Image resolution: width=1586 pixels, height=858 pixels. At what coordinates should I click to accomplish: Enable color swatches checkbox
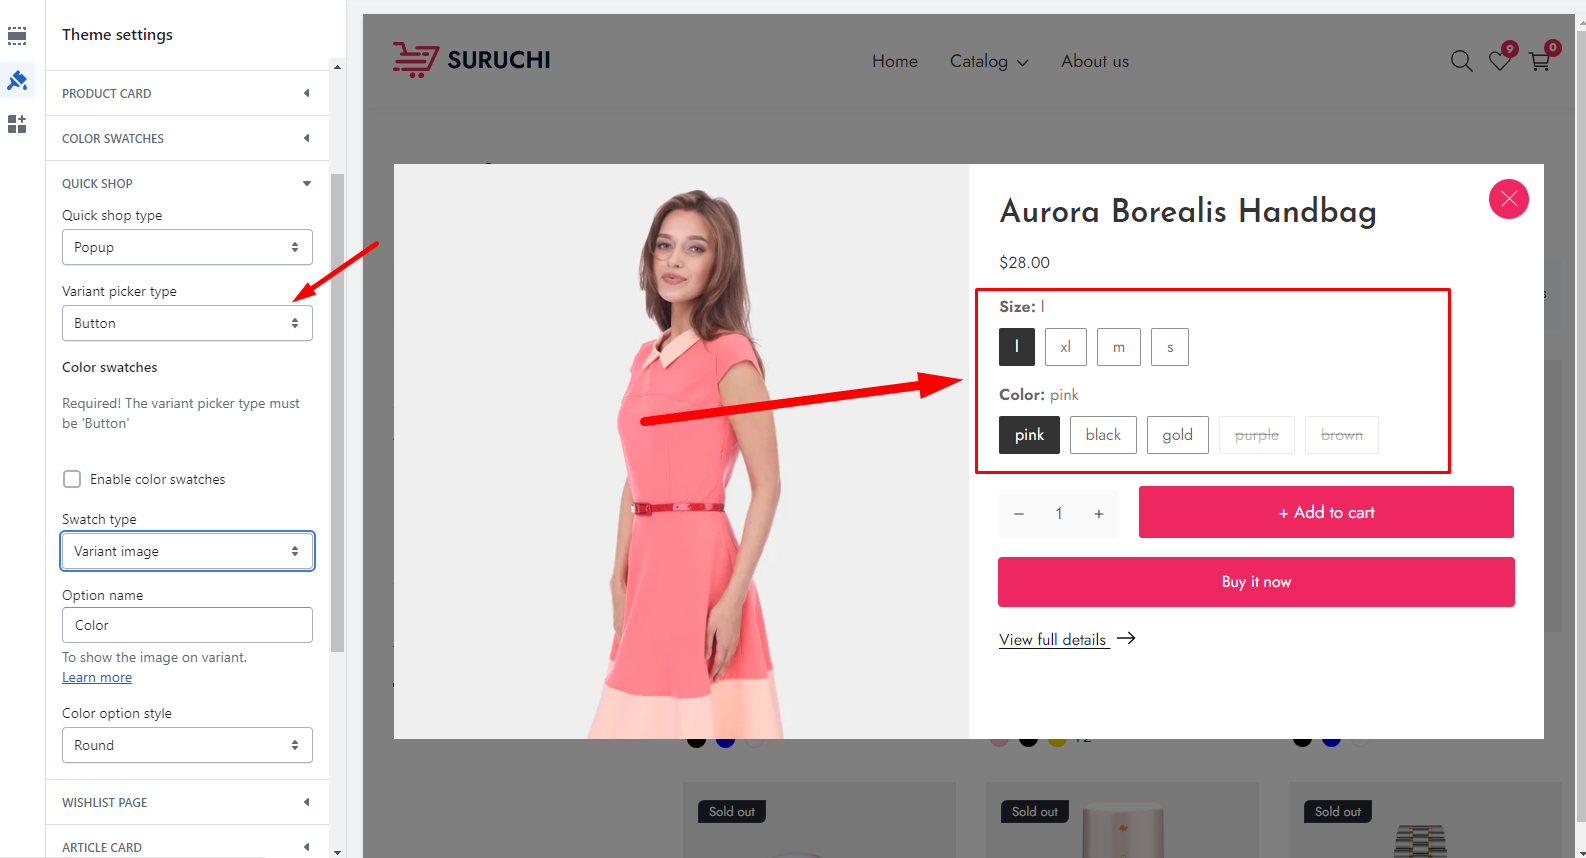tap(72, 479)
